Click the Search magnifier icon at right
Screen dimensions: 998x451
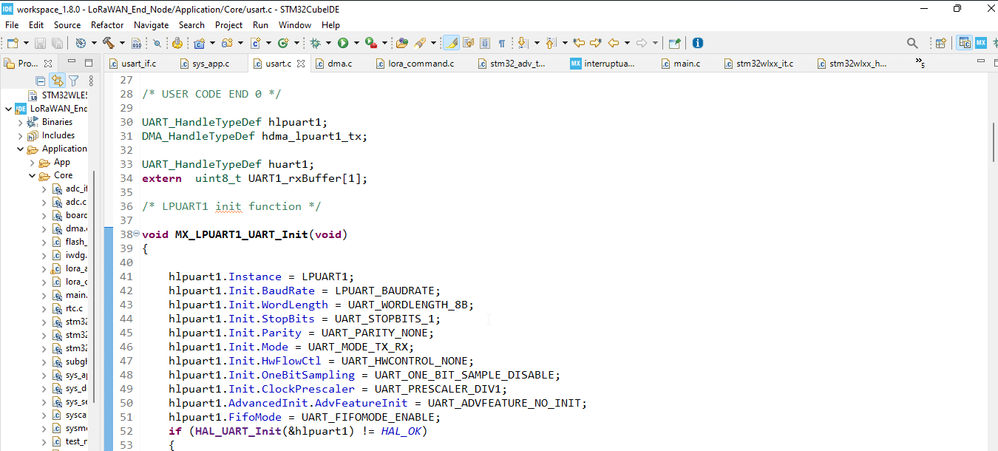pyautogui.click(x=912, y=43)
